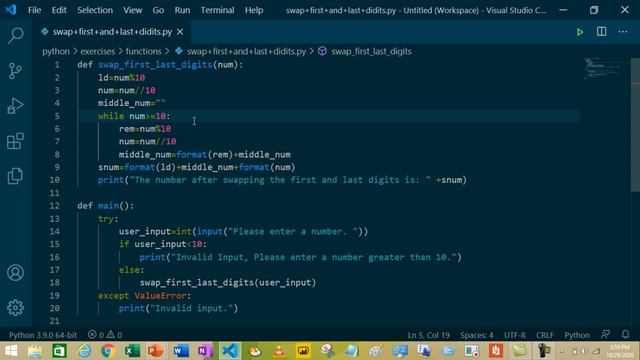
Task: Run Python file with play button
Action: pos(580,32)
